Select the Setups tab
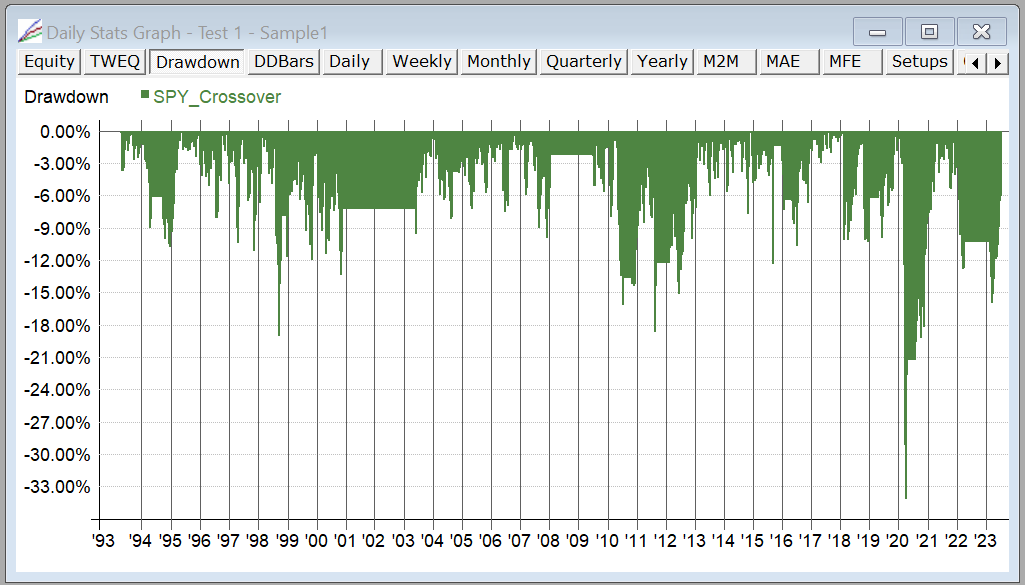This screenshot has height=585, width=1025. click(x=919, y=62)
